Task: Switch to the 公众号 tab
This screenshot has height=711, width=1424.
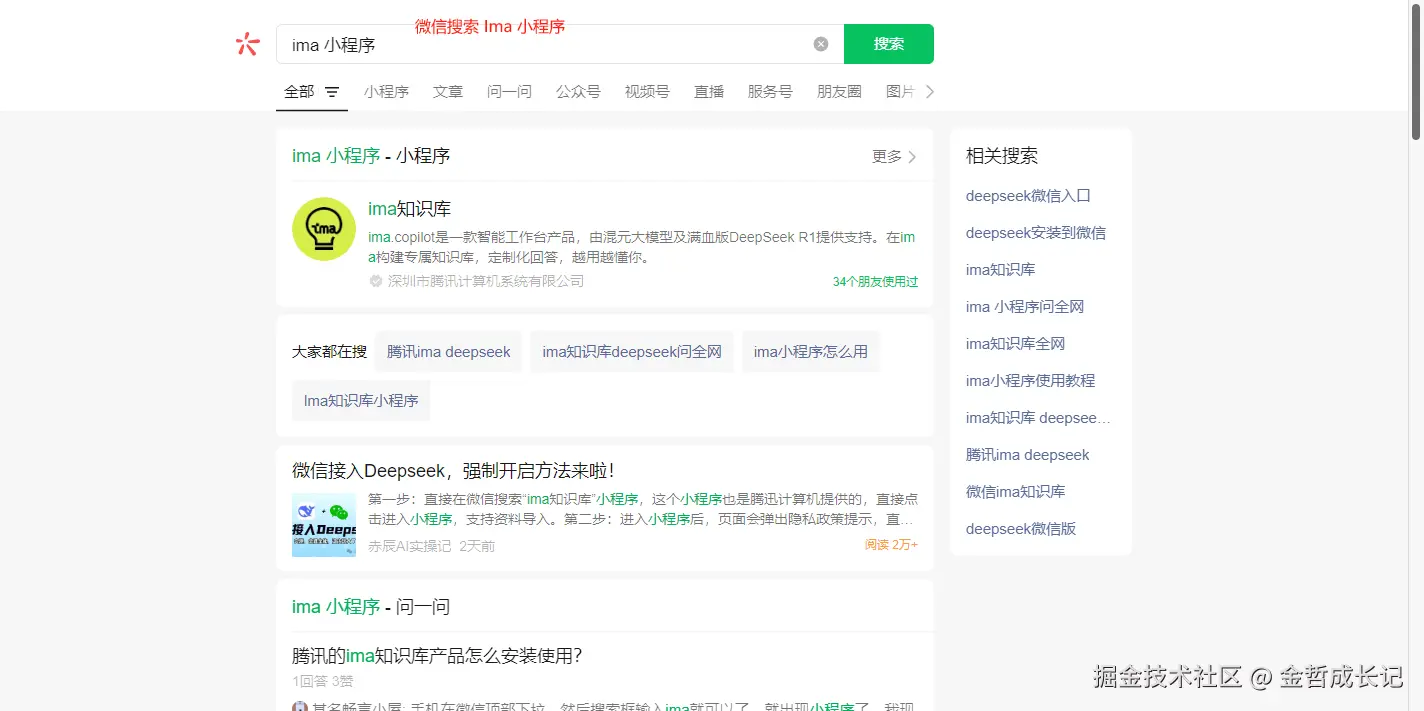Action: 578,91
